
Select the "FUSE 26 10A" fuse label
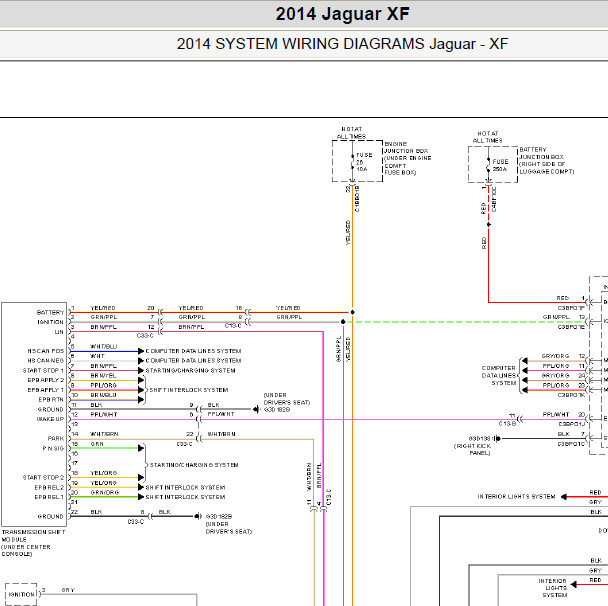point(364,162)
